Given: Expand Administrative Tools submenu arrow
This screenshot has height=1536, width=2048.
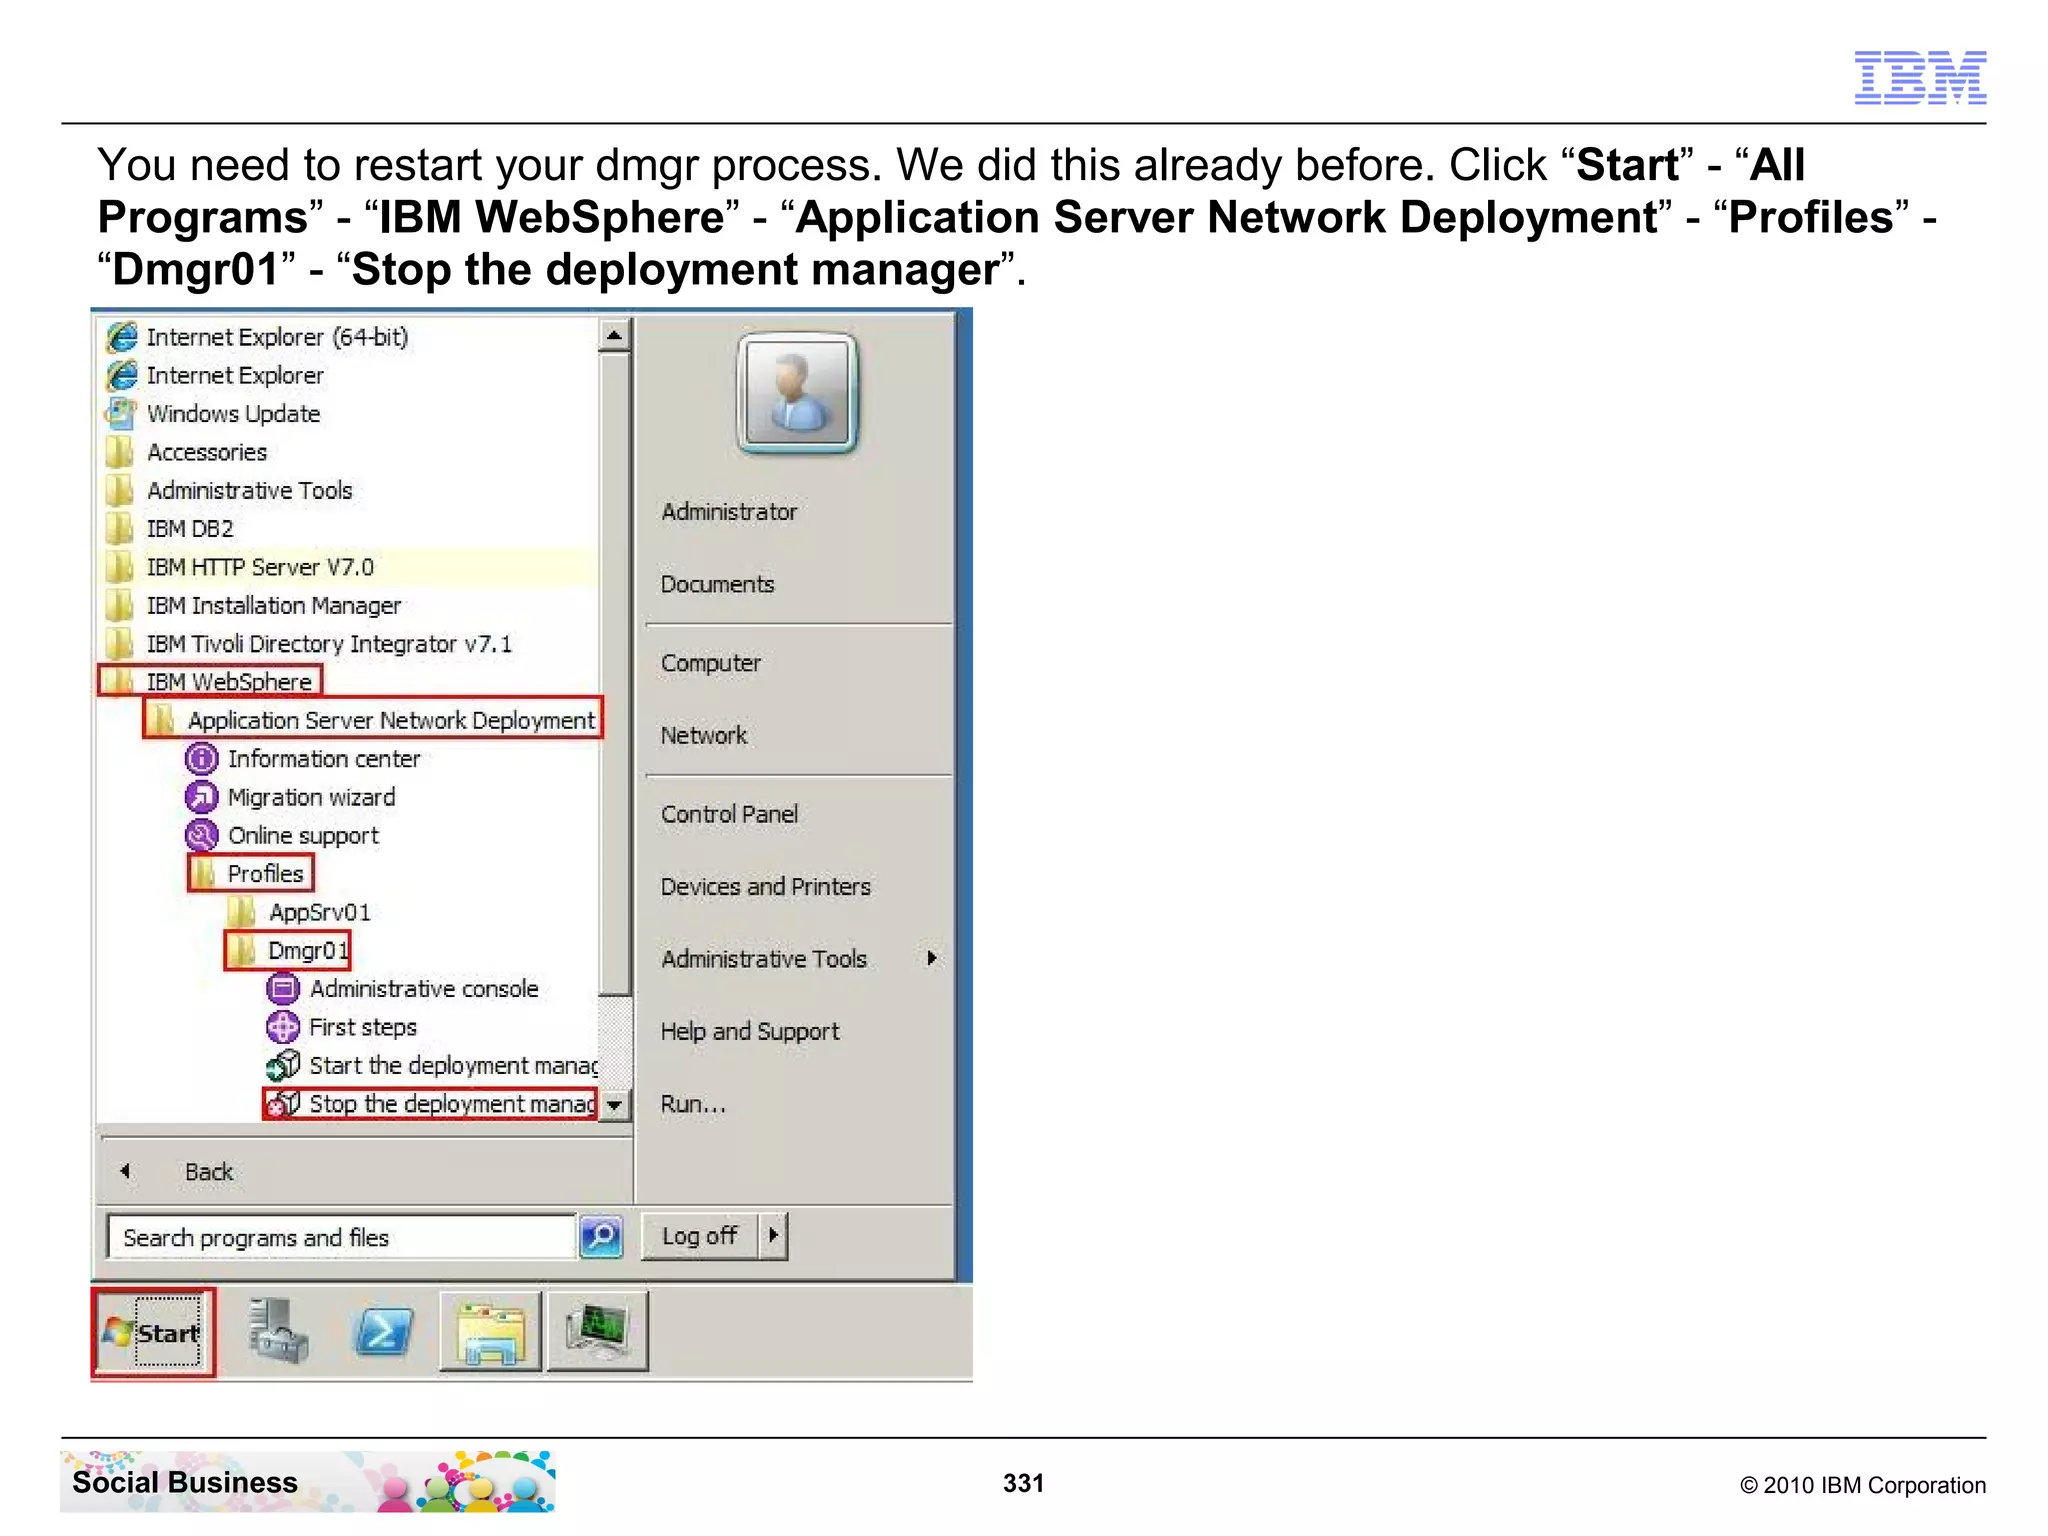Looking at the screenshot, I should click(x=932, y=958).
